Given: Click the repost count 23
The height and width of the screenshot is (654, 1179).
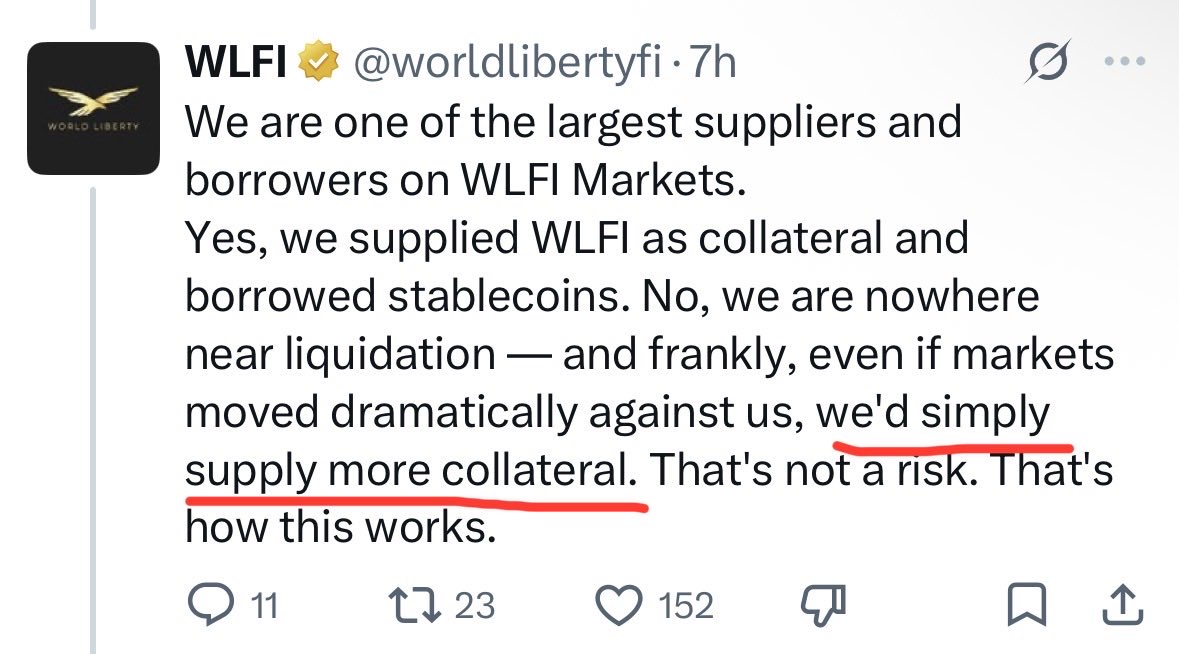Looking at the screenshot, I should pos(475,606).
